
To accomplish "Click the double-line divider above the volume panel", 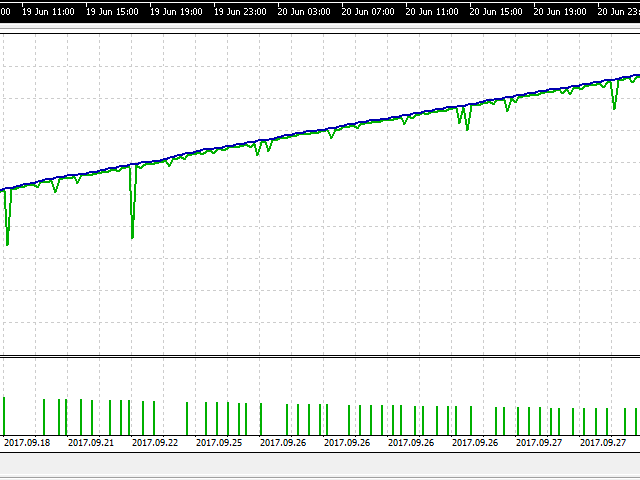I will (x=320, y=356).
